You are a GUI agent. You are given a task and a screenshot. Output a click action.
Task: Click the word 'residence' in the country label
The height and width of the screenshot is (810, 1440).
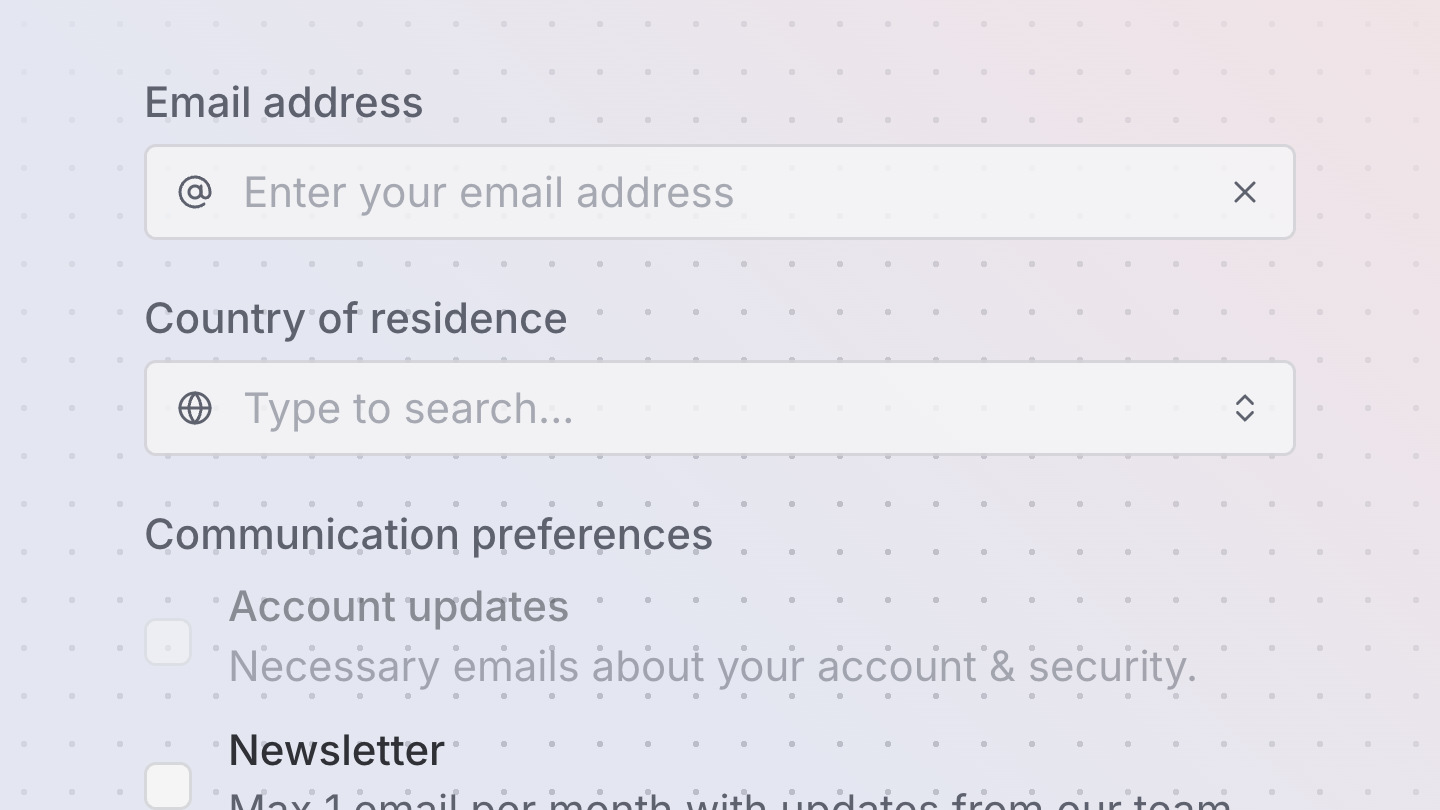[468, 318]
